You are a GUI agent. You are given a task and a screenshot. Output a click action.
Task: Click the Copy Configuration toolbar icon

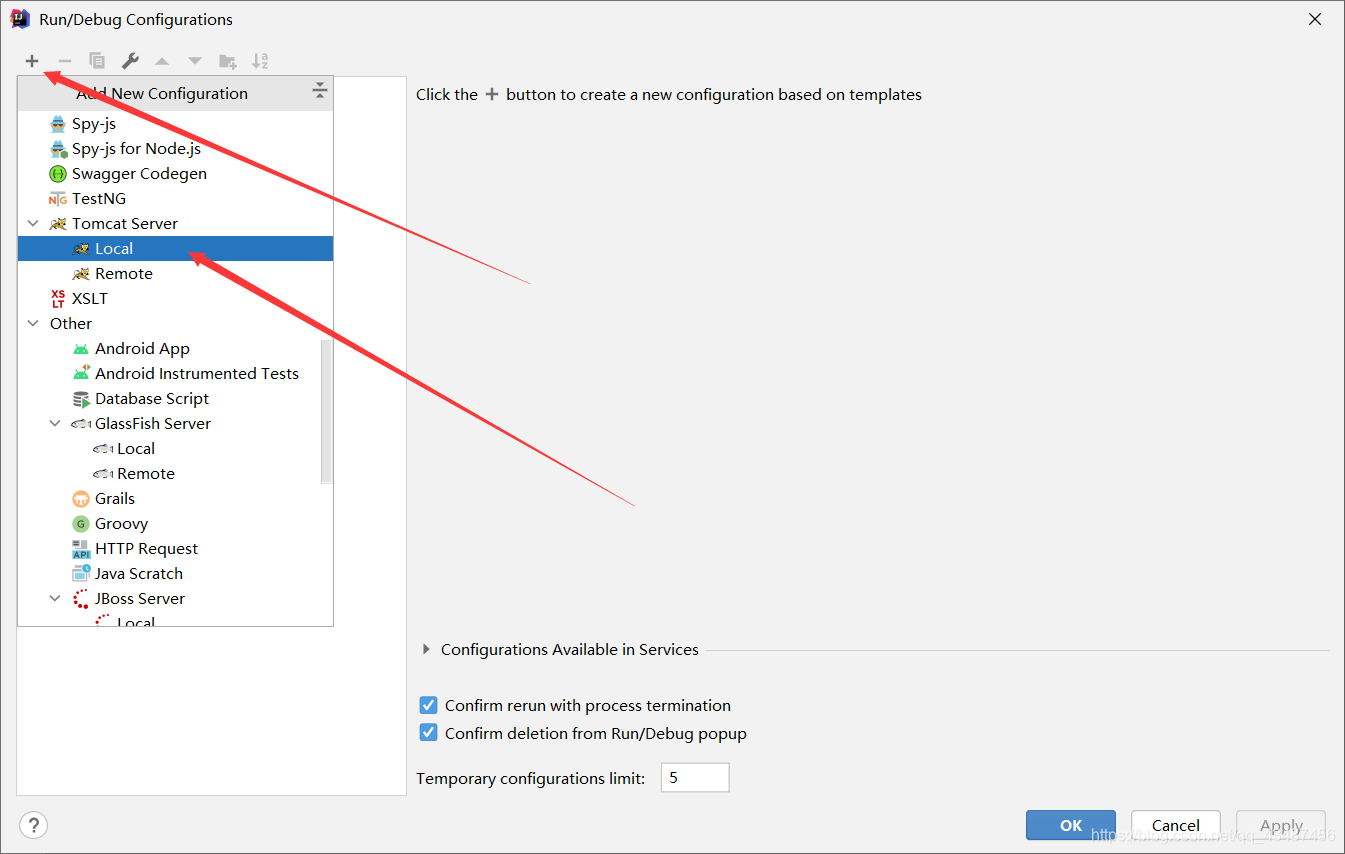[97, 61]
